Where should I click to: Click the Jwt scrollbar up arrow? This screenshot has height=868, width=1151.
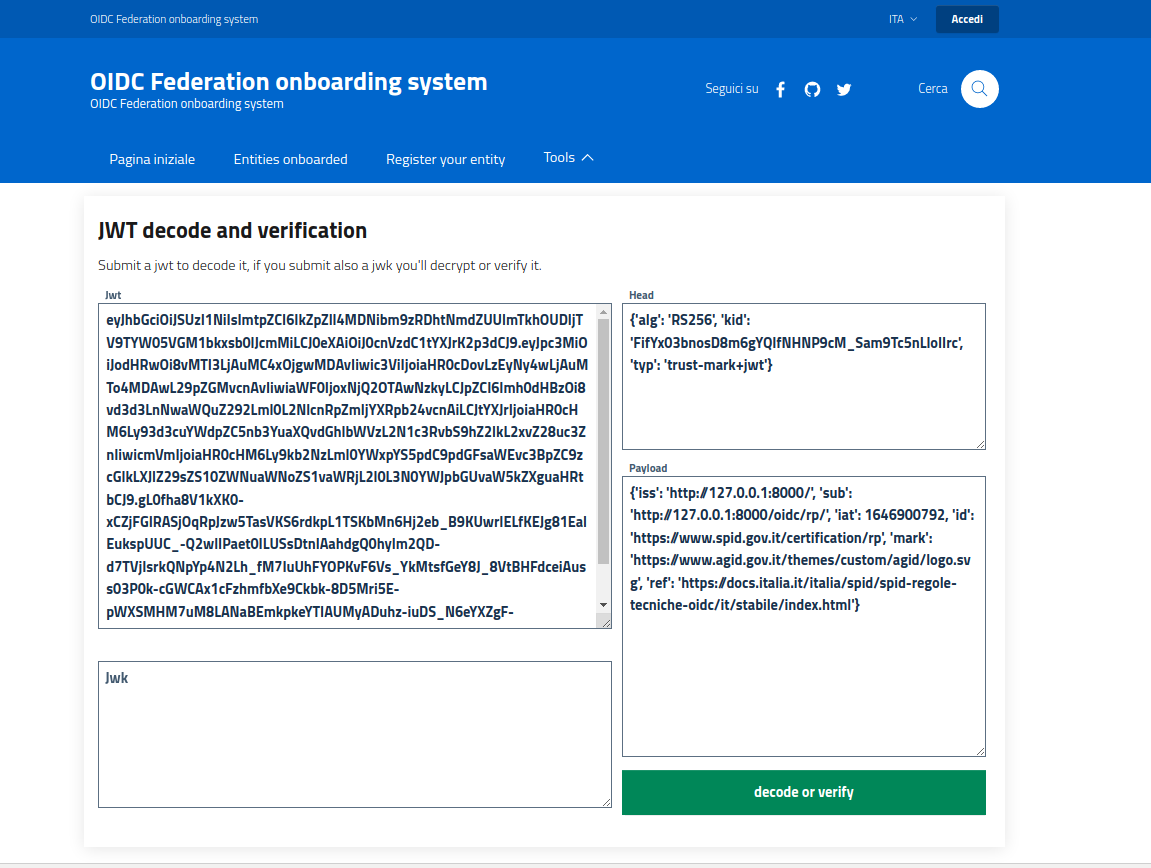(x=603, y=312)
